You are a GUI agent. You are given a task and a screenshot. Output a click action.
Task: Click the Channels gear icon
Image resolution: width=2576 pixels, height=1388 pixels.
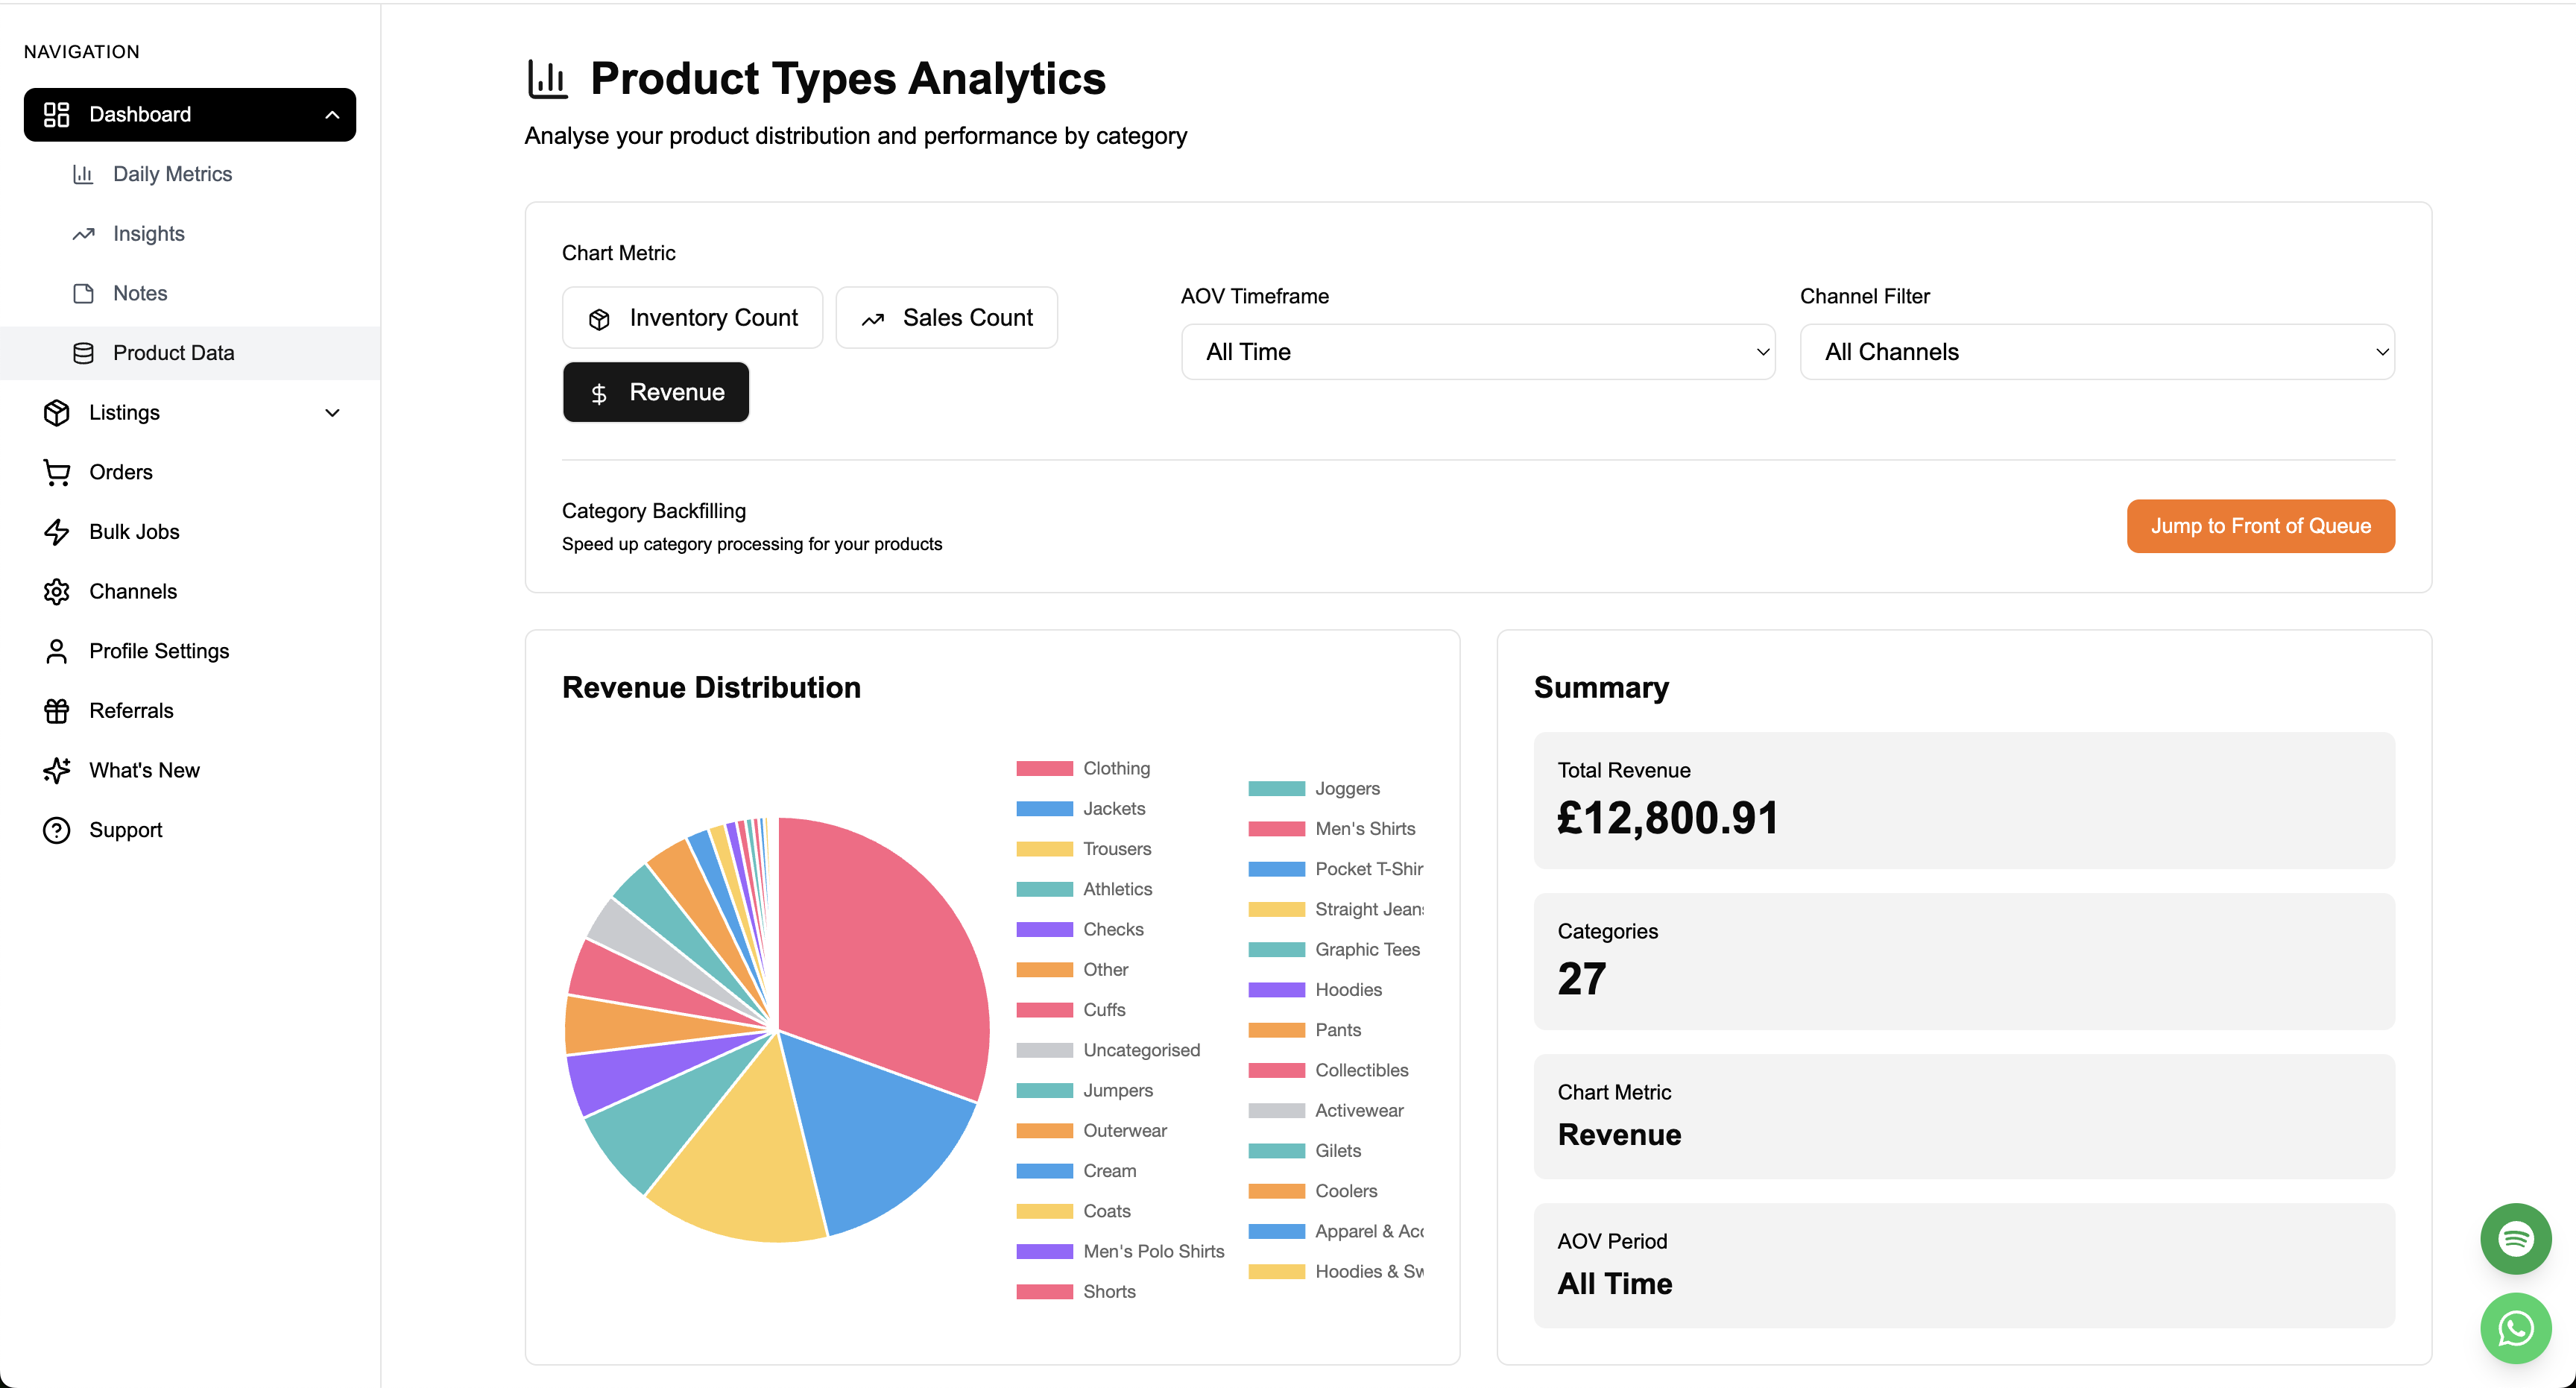click(57, 592)
